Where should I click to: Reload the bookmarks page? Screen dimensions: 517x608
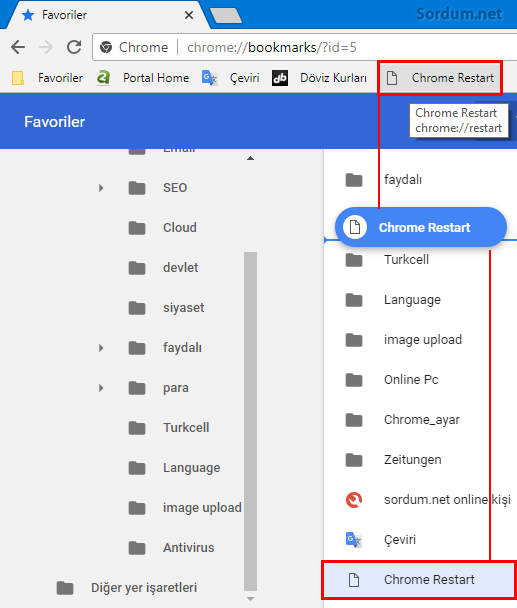pos(74,47)
